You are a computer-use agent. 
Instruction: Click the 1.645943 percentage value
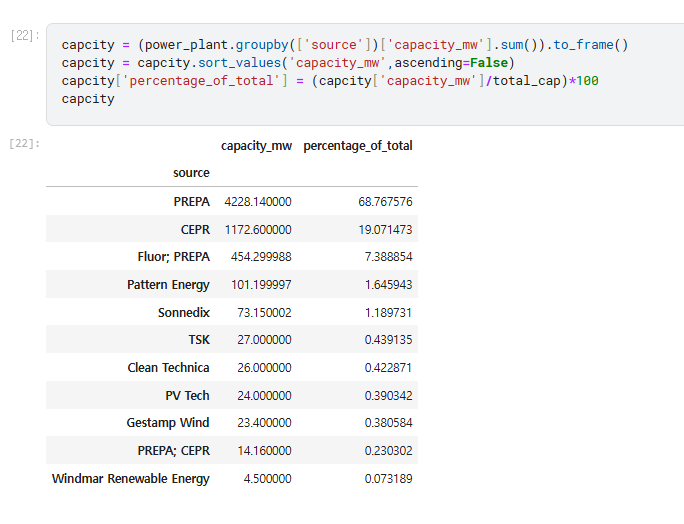[x=388, y=285]
